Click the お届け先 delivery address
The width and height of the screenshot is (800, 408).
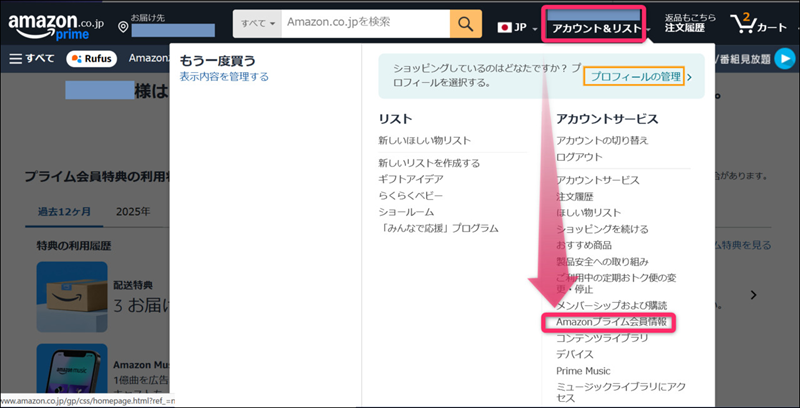(x=172, y=26)
